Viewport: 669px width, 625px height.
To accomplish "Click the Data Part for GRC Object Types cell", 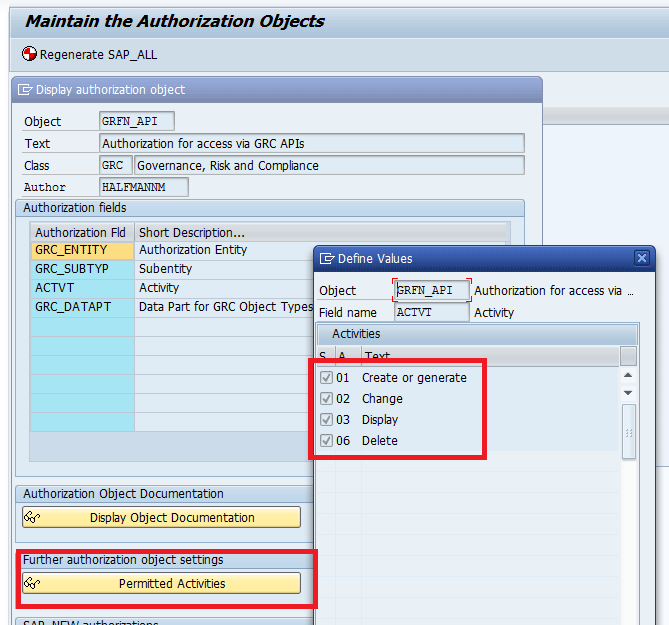I will (x=224, y=307).
